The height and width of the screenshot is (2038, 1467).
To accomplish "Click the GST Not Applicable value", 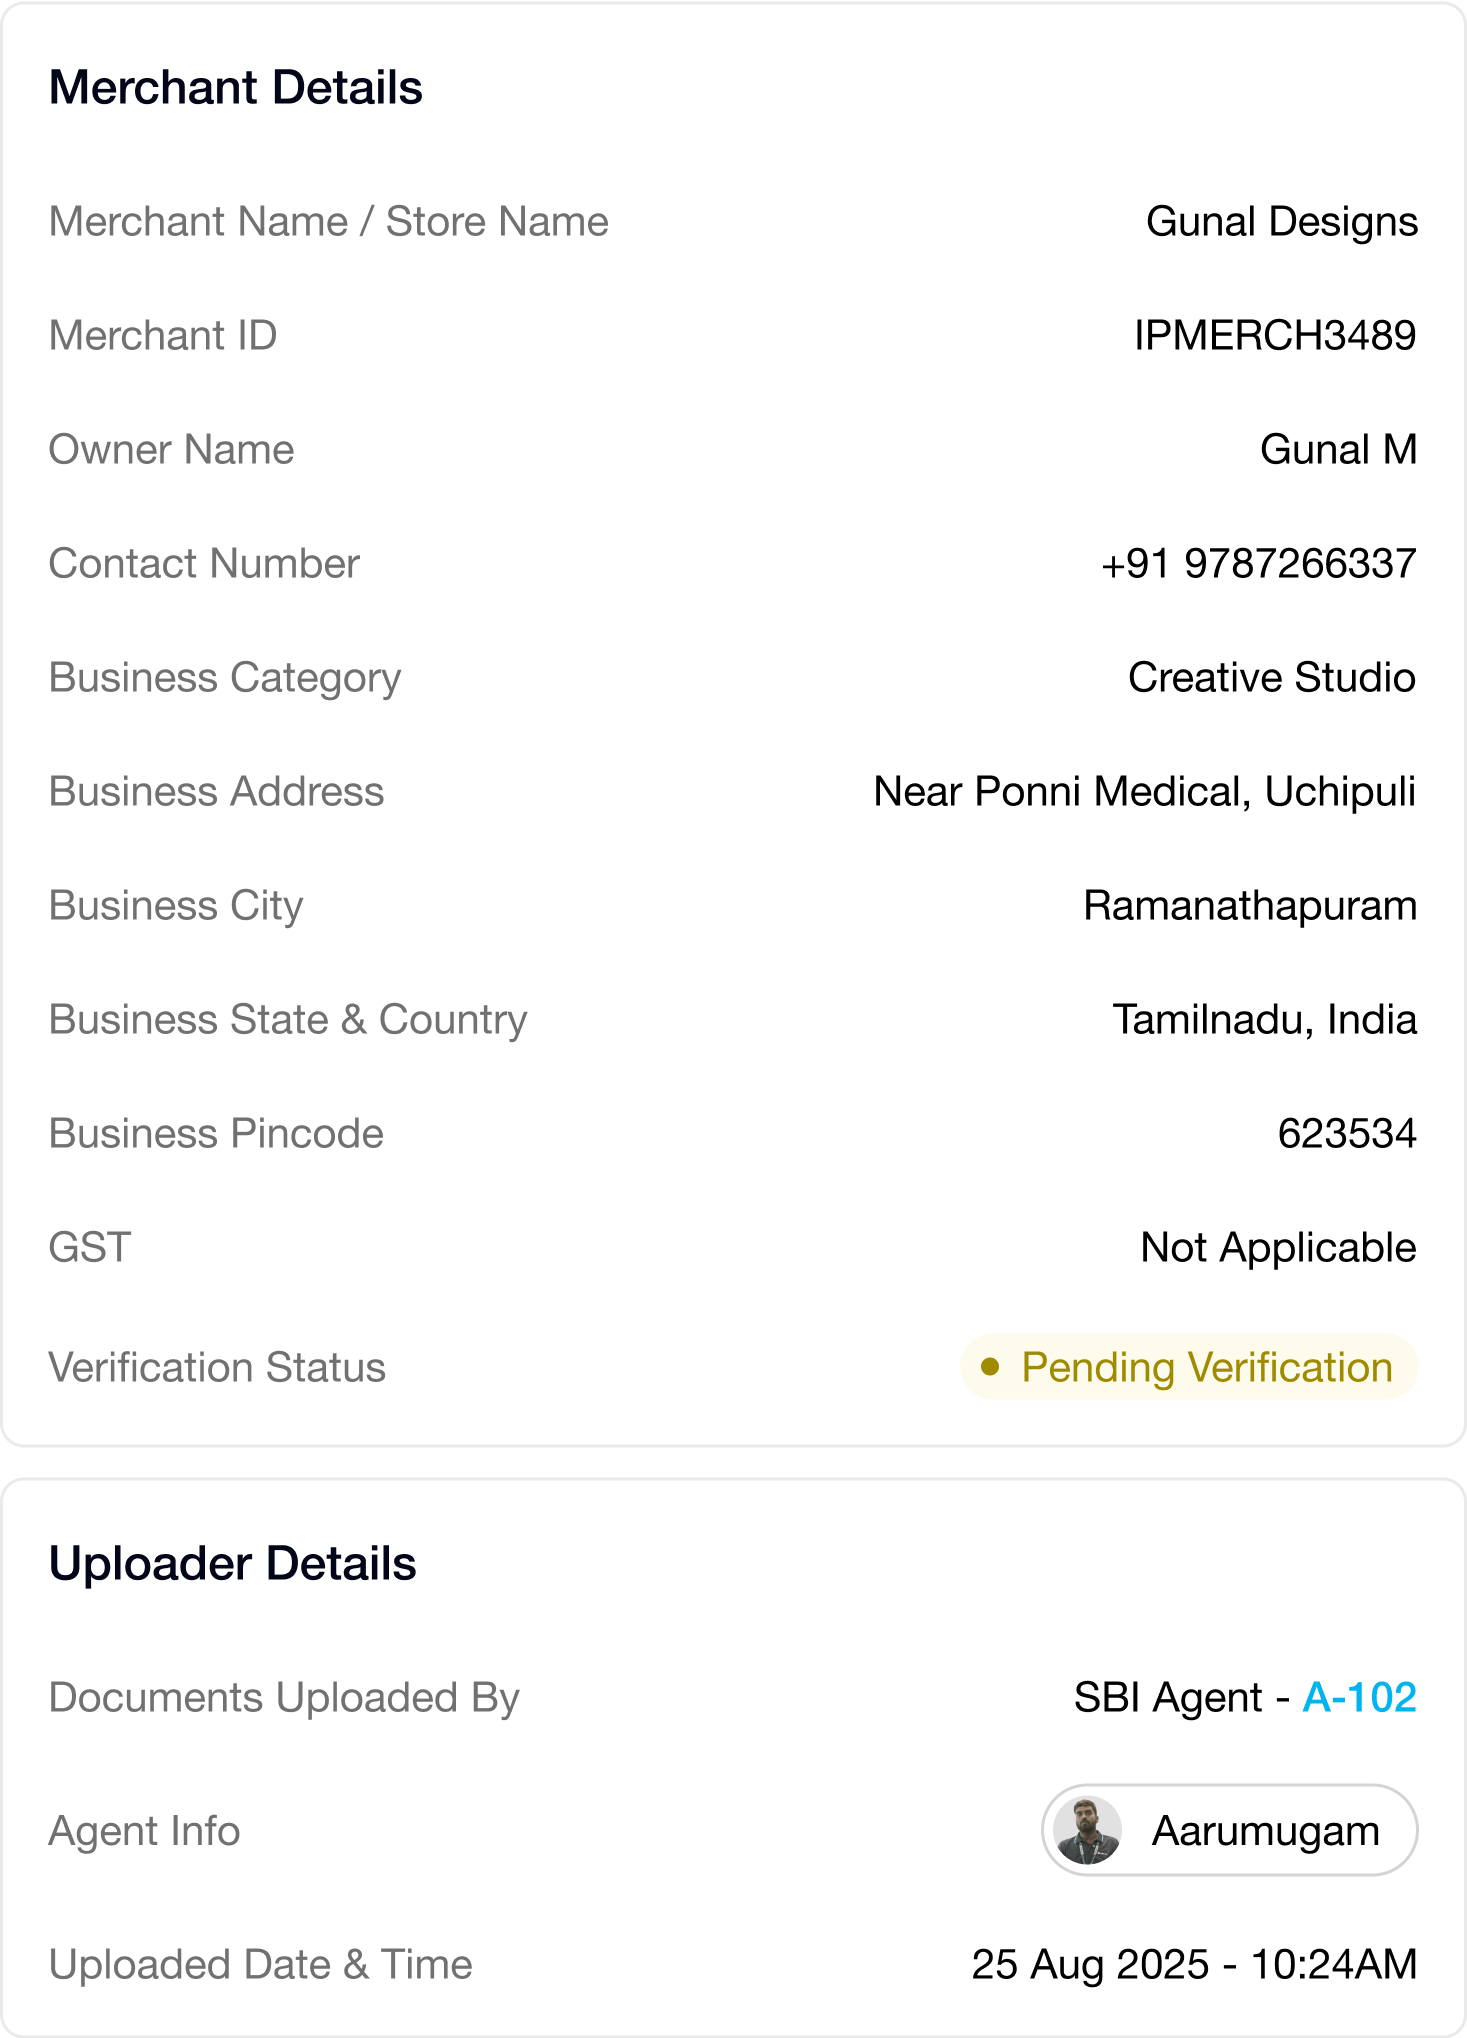I will point(1278,1248).
